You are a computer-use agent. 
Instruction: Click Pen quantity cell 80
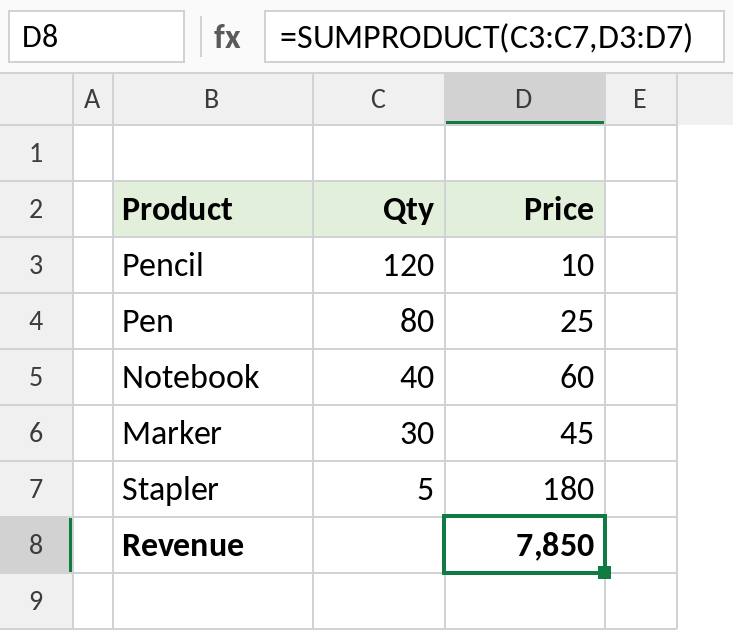(379, 321)
